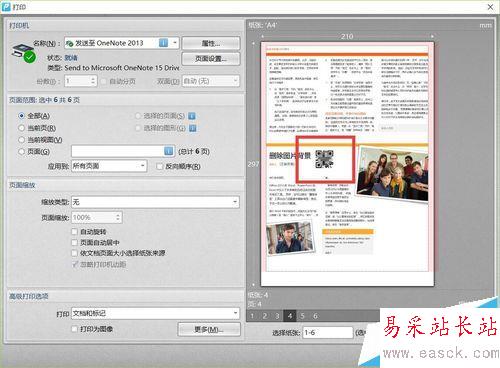This screenshot has height=368, width=500.
Task: Go to page 3 in preview navigator
Action: [277, 316]
